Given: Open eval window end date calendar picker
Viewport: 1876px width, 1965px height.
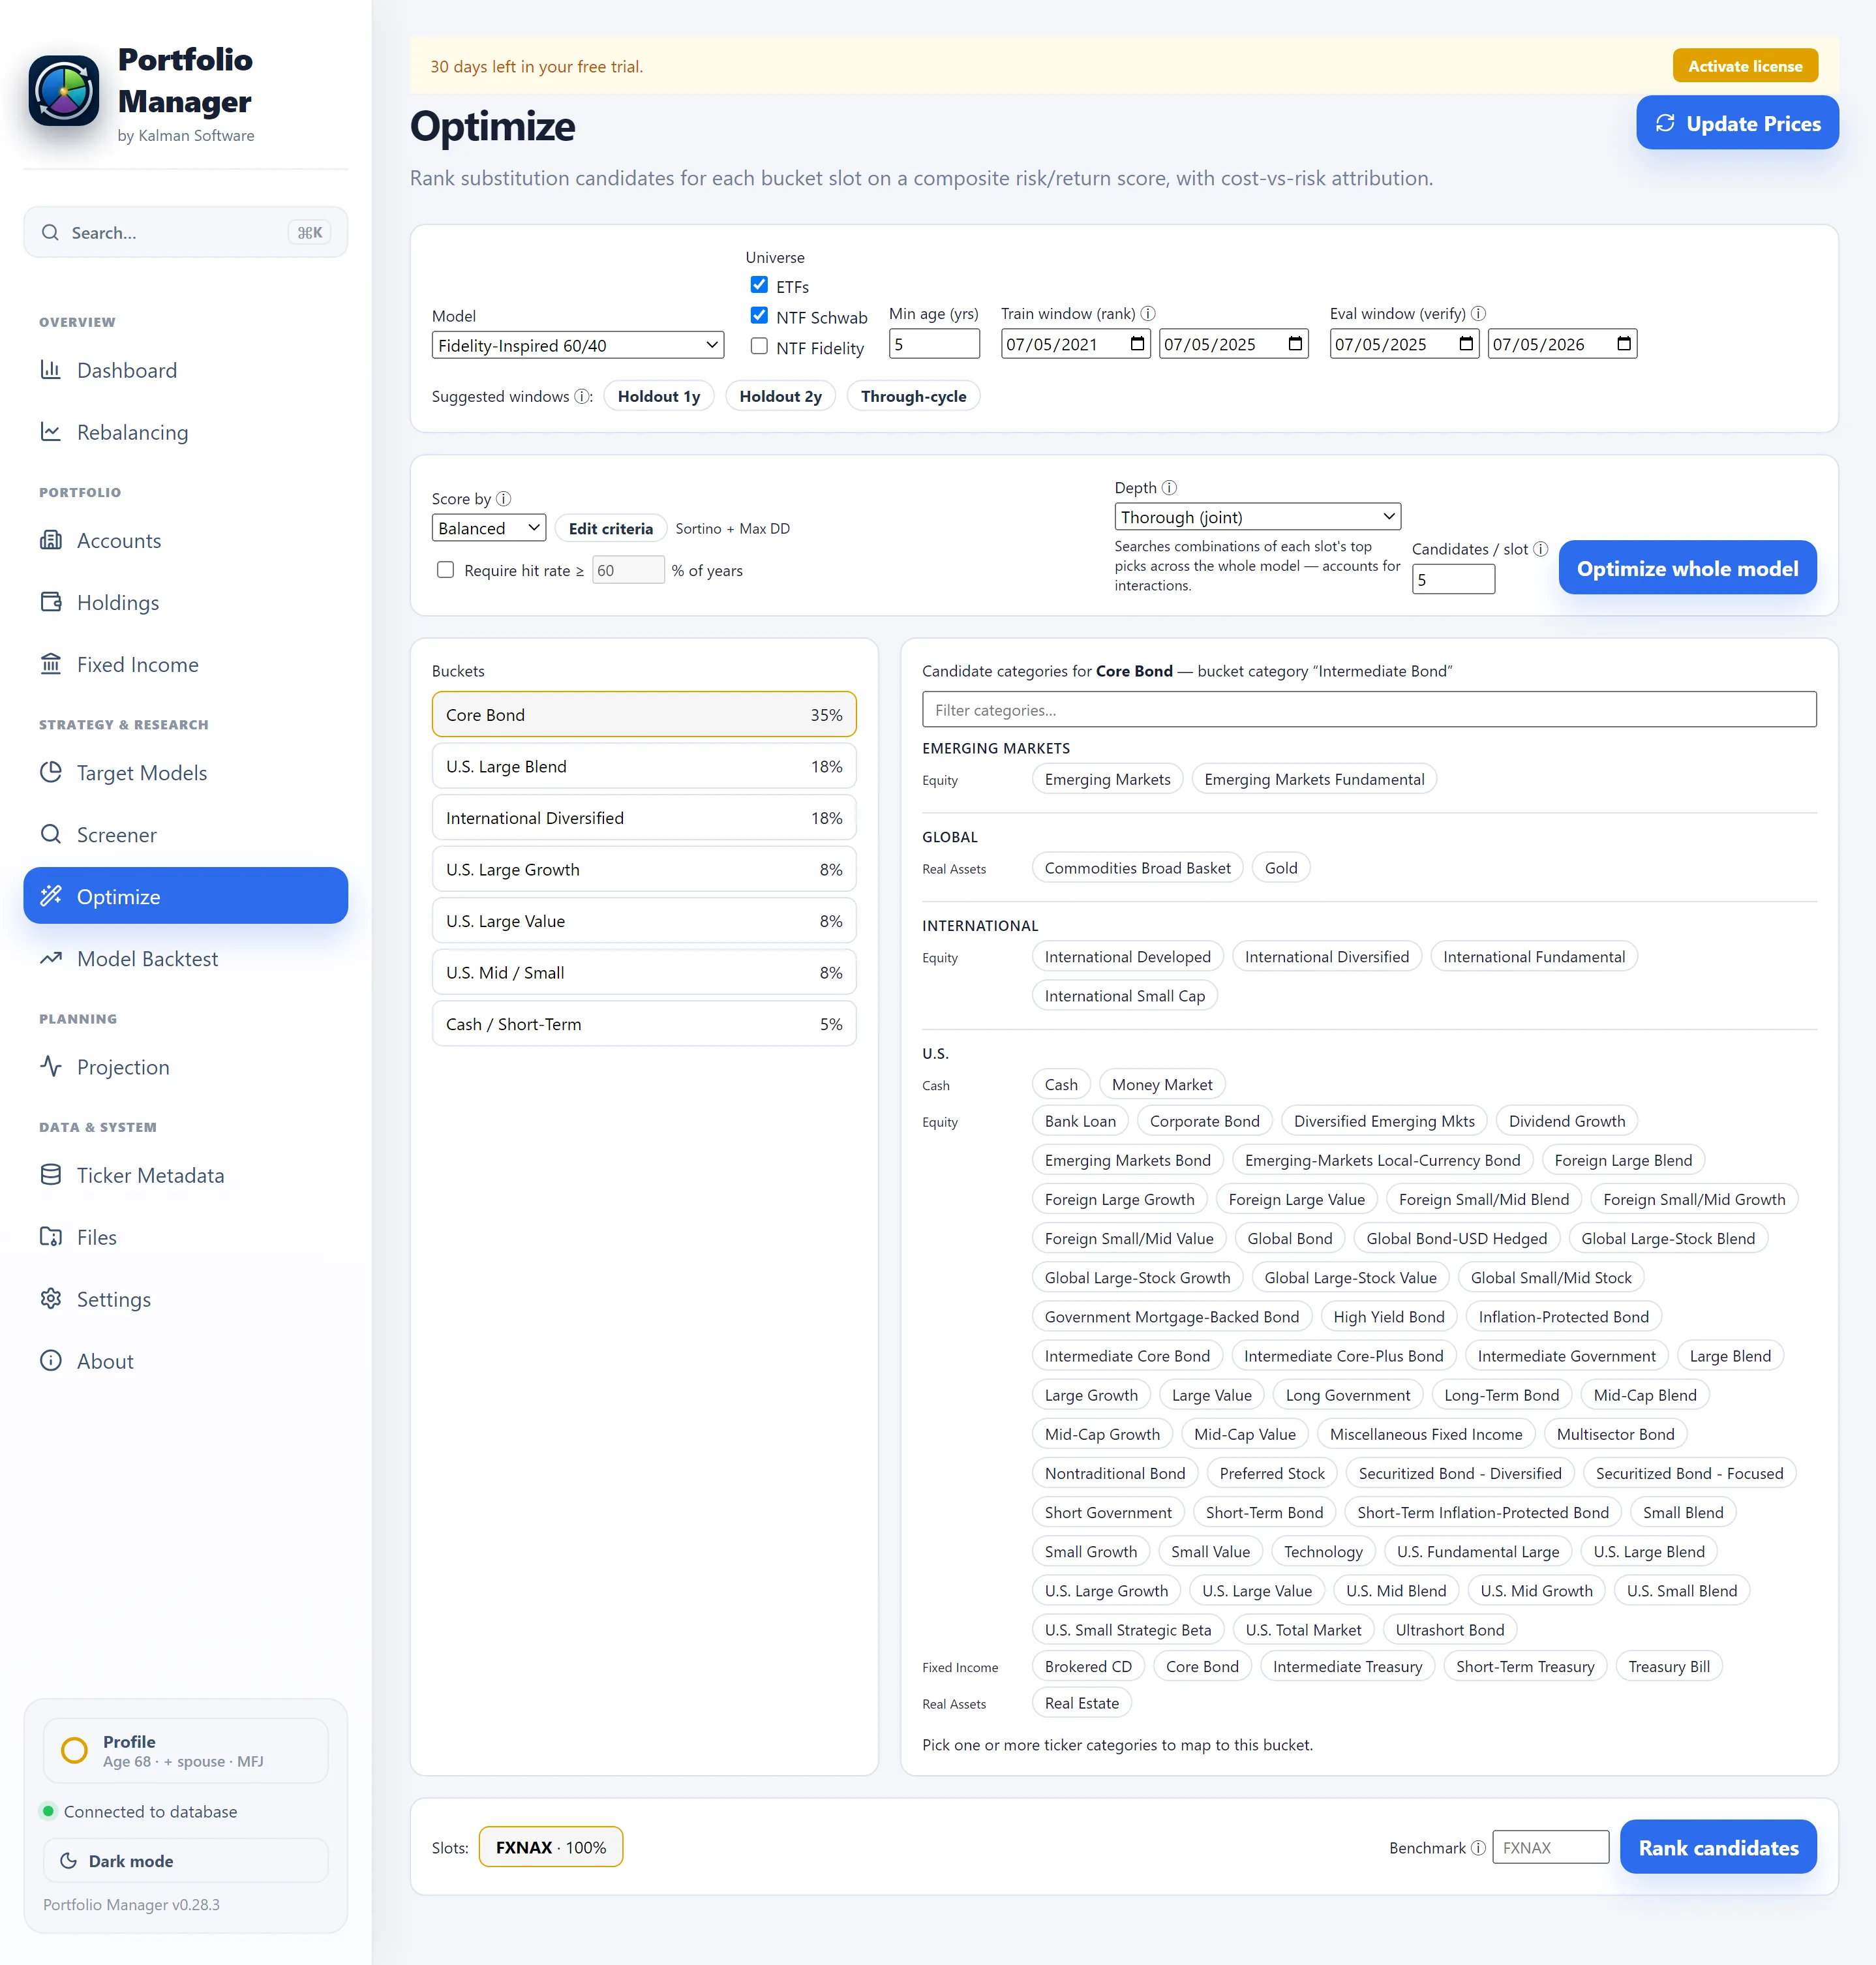Looking at the screenshot, I should pyautogui.click(x=1624, y=344).
